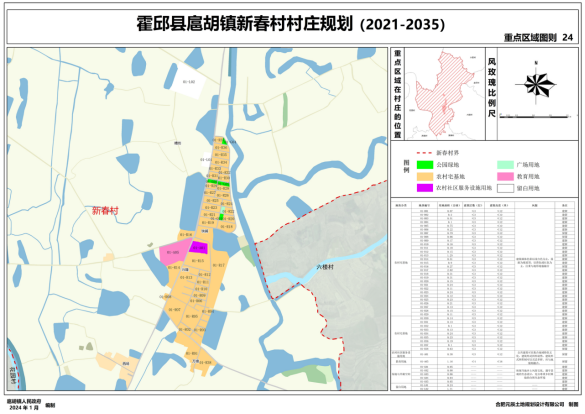Click the bright green 公园绿地 legend swatch
Viewport: 585px width, 414px height.
[425, 165]
